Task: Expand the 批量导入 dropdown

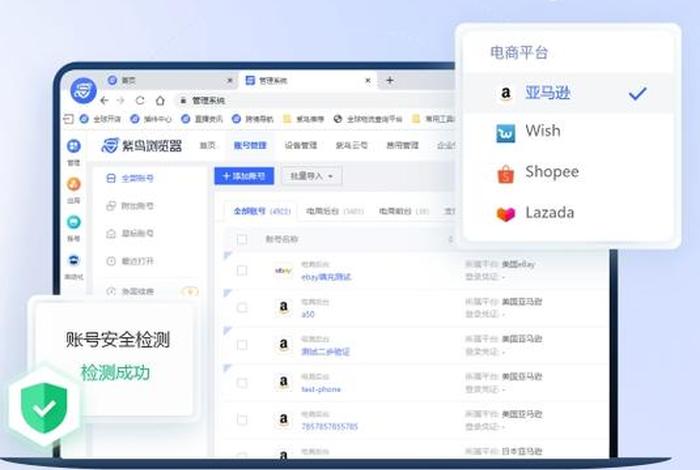Action: coord(310,176)
